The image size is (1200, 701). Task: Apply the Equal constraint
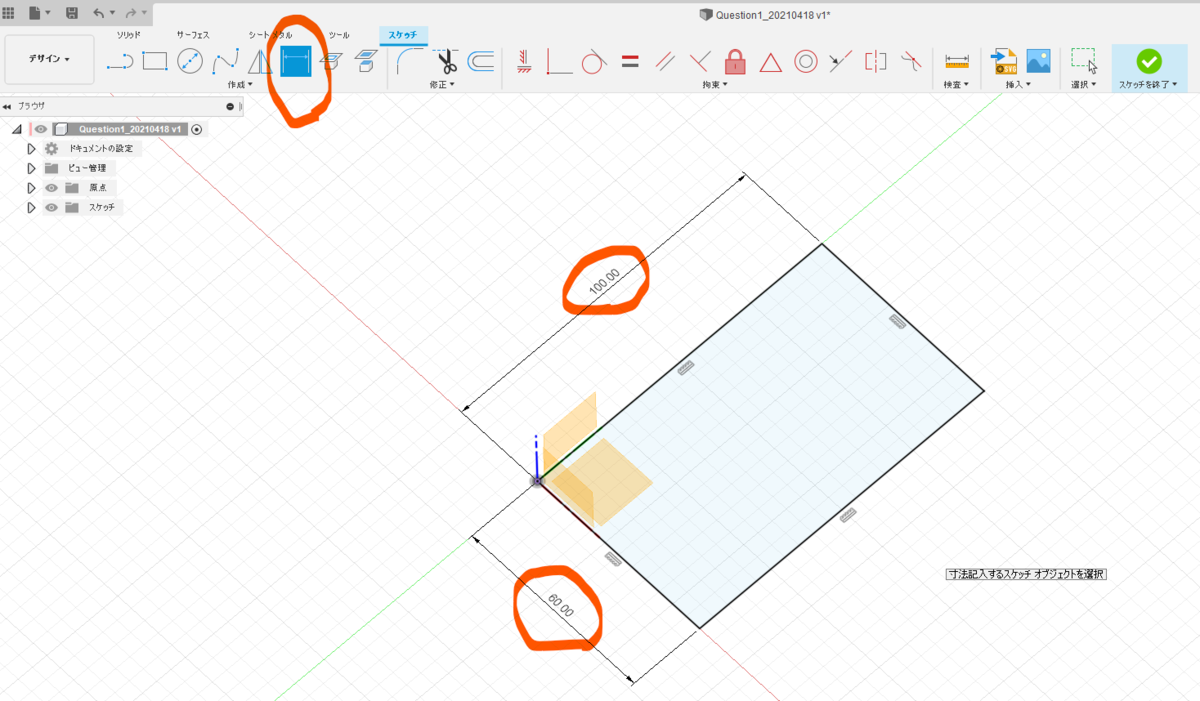point(630,61)
